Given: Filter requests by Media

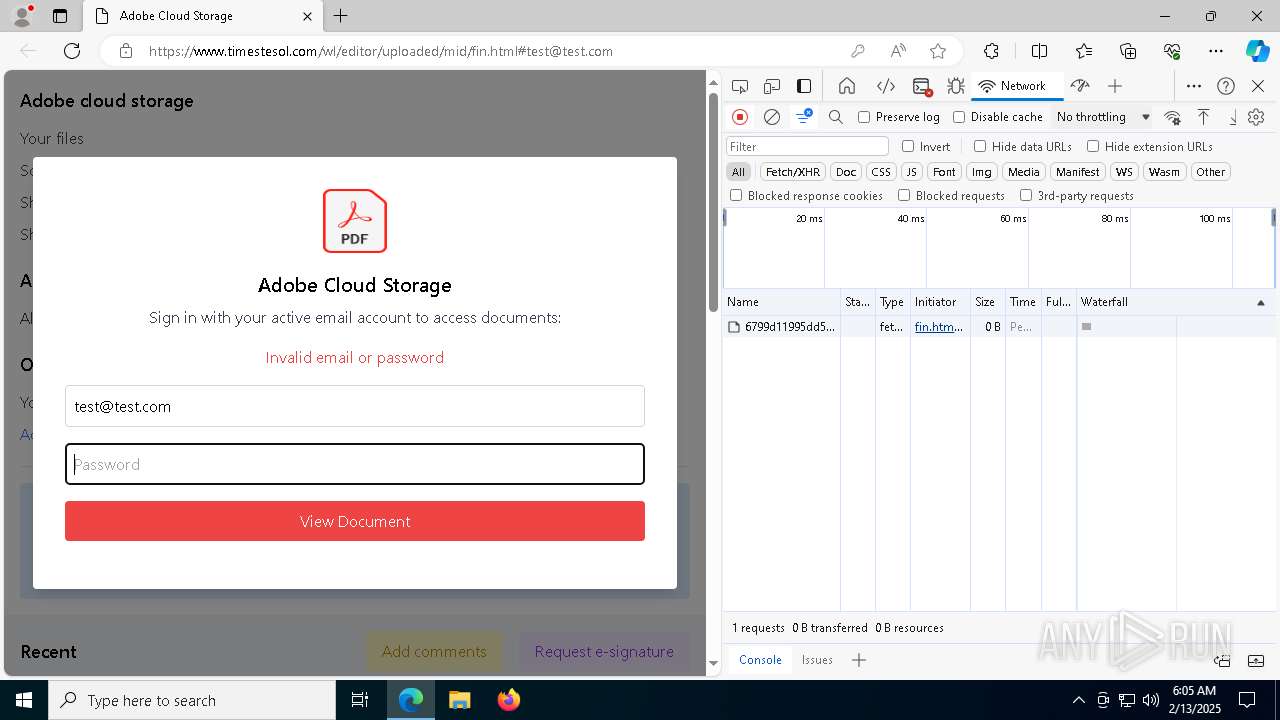Looking at the screenshot, I should (x=1023, y=172).
